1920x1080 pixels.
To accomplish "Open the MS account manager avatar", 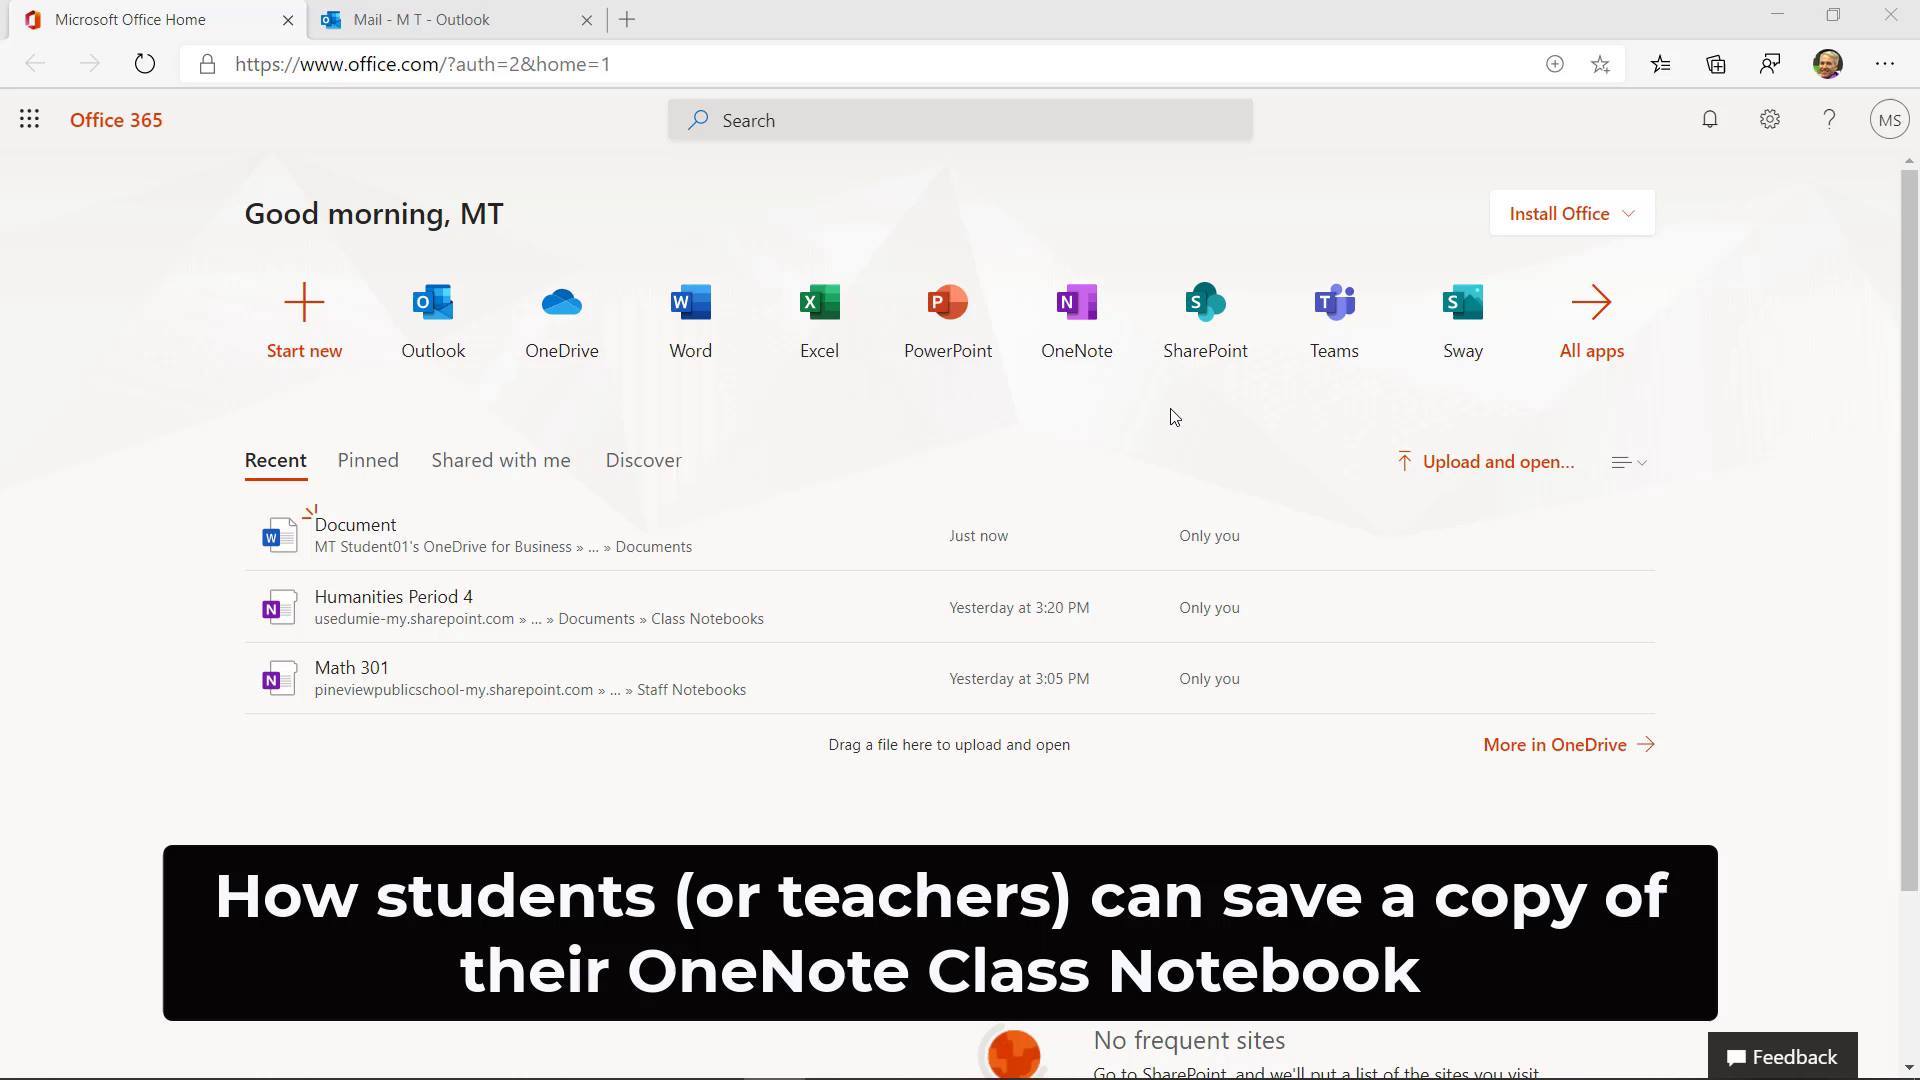I will (x=1889, y=120).
